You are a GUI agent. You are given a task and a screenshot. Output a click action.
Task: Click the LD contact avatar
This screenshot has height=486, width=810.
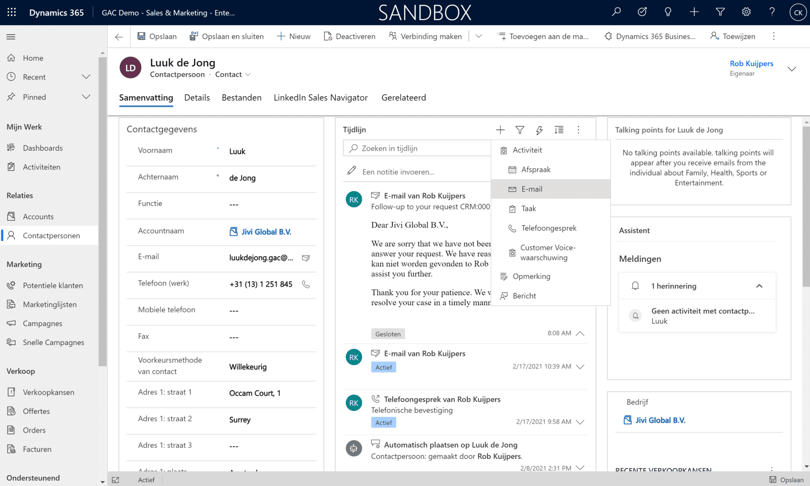(x=130, y=68)
